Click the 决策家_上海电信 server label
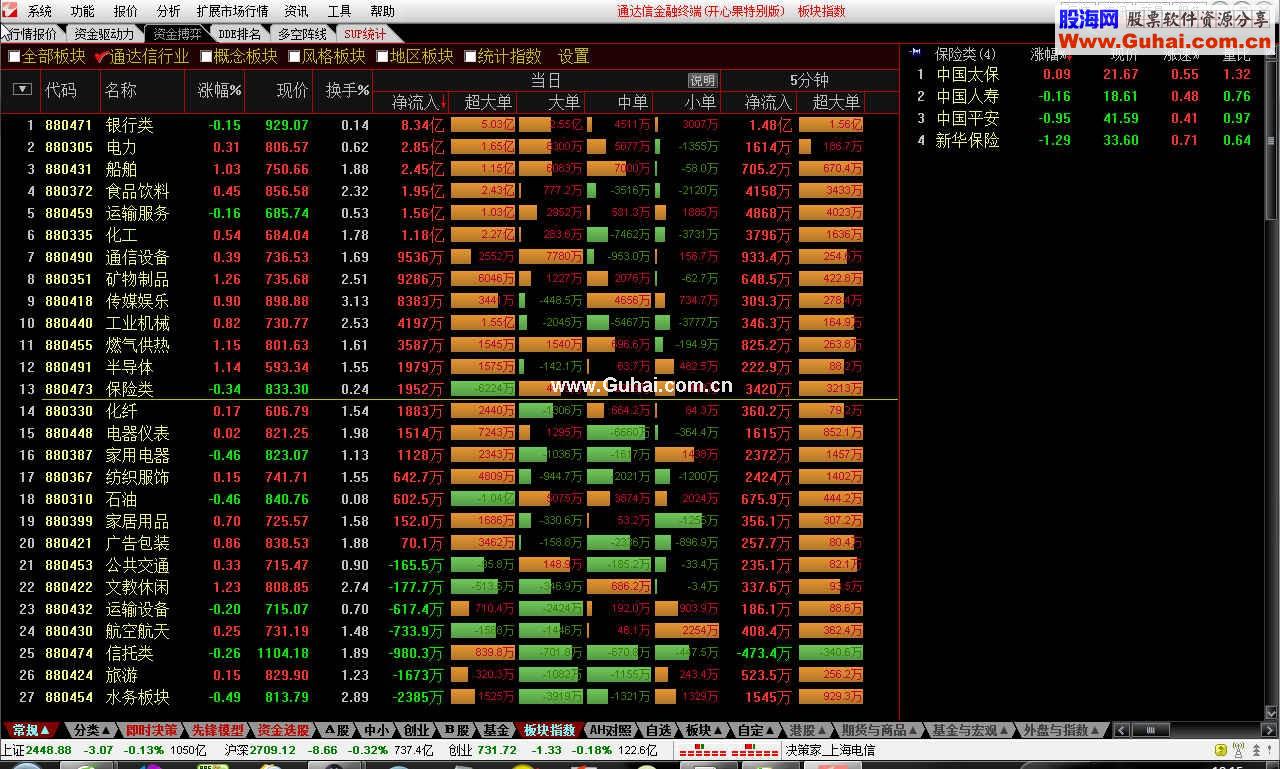The image size is (1280, 769). (830, 750)
